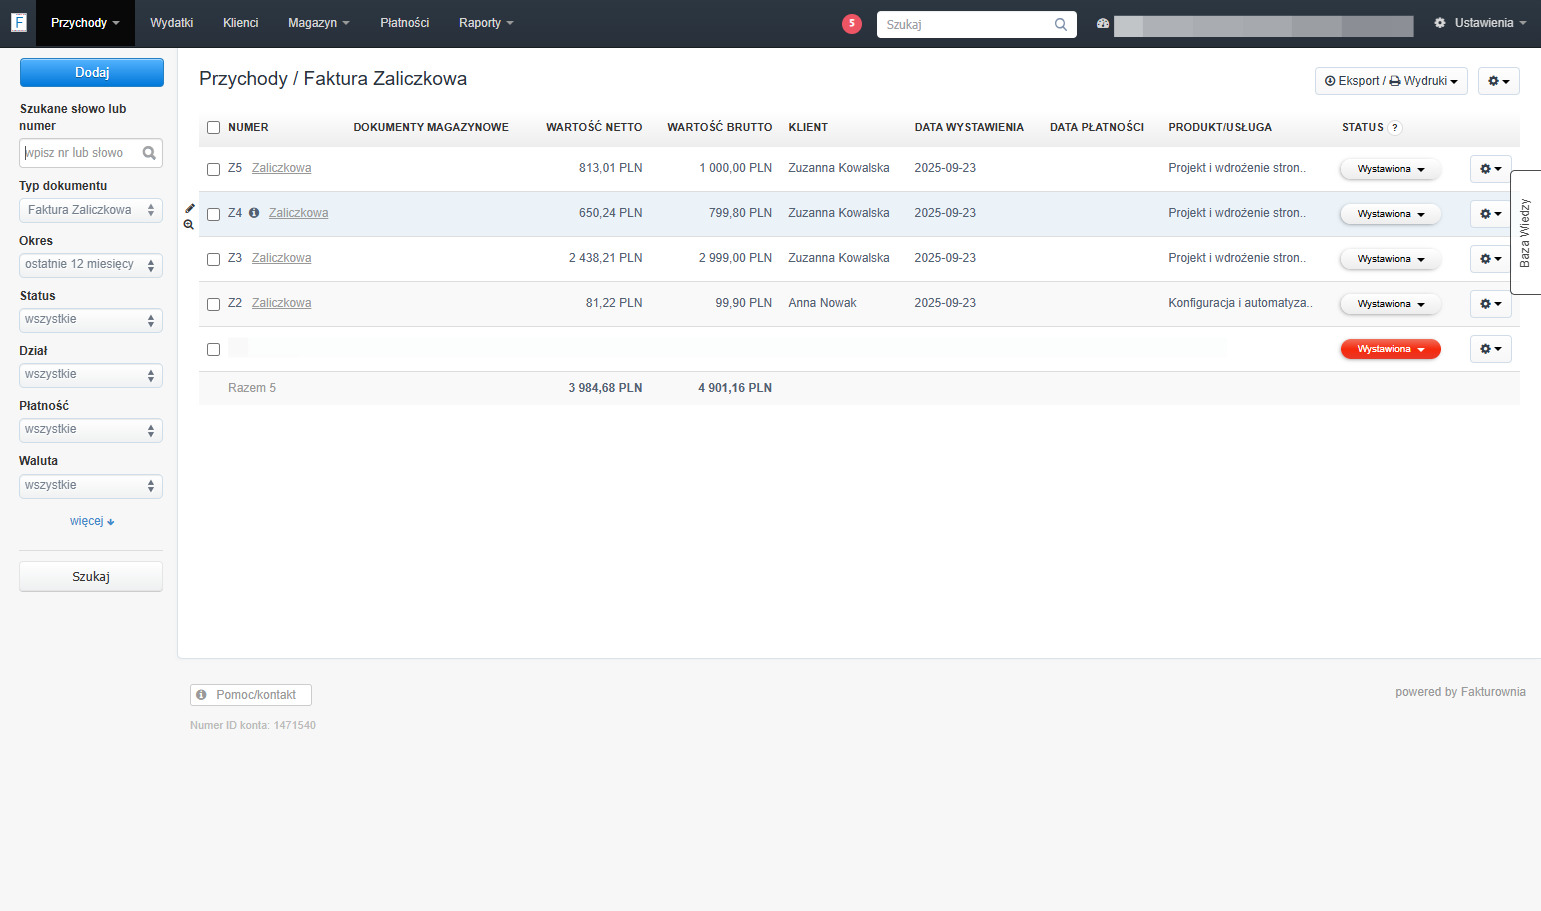Tick the checkbox for invoice Z5

tap(213, 169)
